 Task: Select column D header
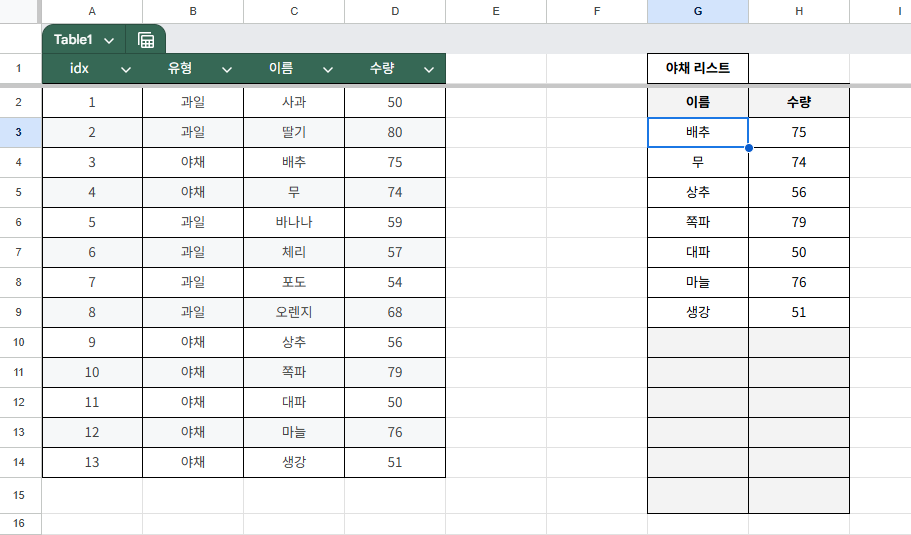(395, 11)
